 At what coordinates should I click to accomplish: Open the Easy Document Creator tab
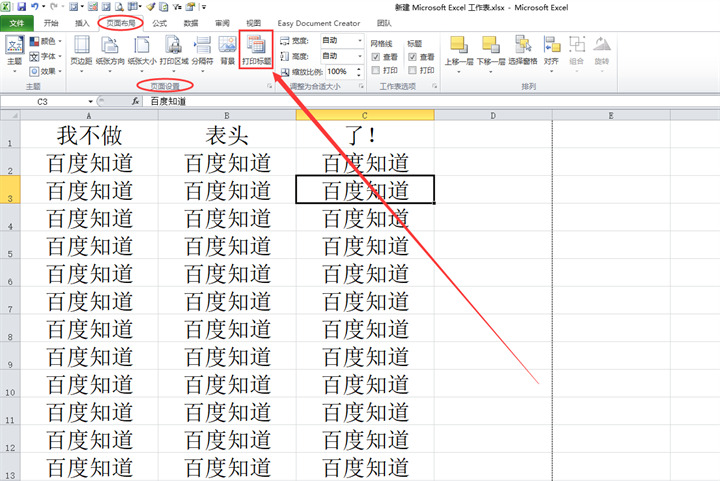(319, 23)
